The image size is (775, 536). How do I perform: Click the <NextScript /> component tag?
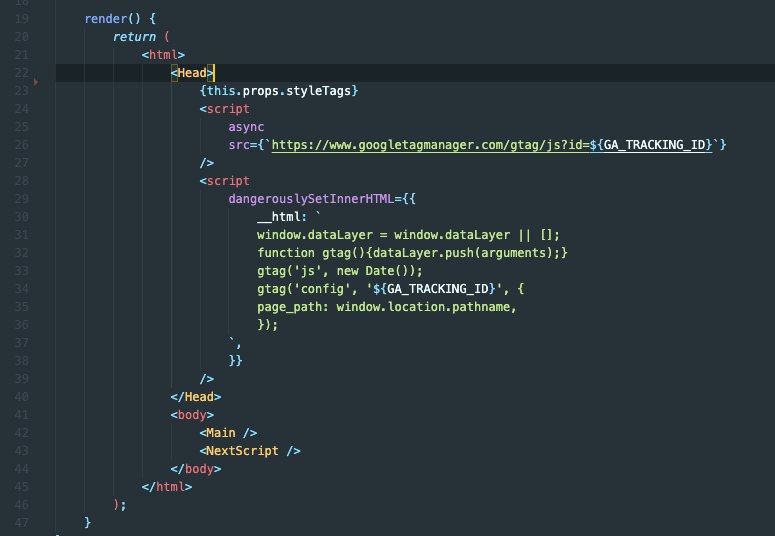pos(250,451)
